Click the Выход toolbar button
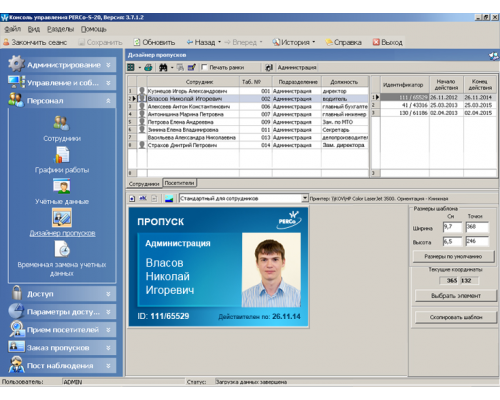This screenshot has height=400, width=500. 388,42
